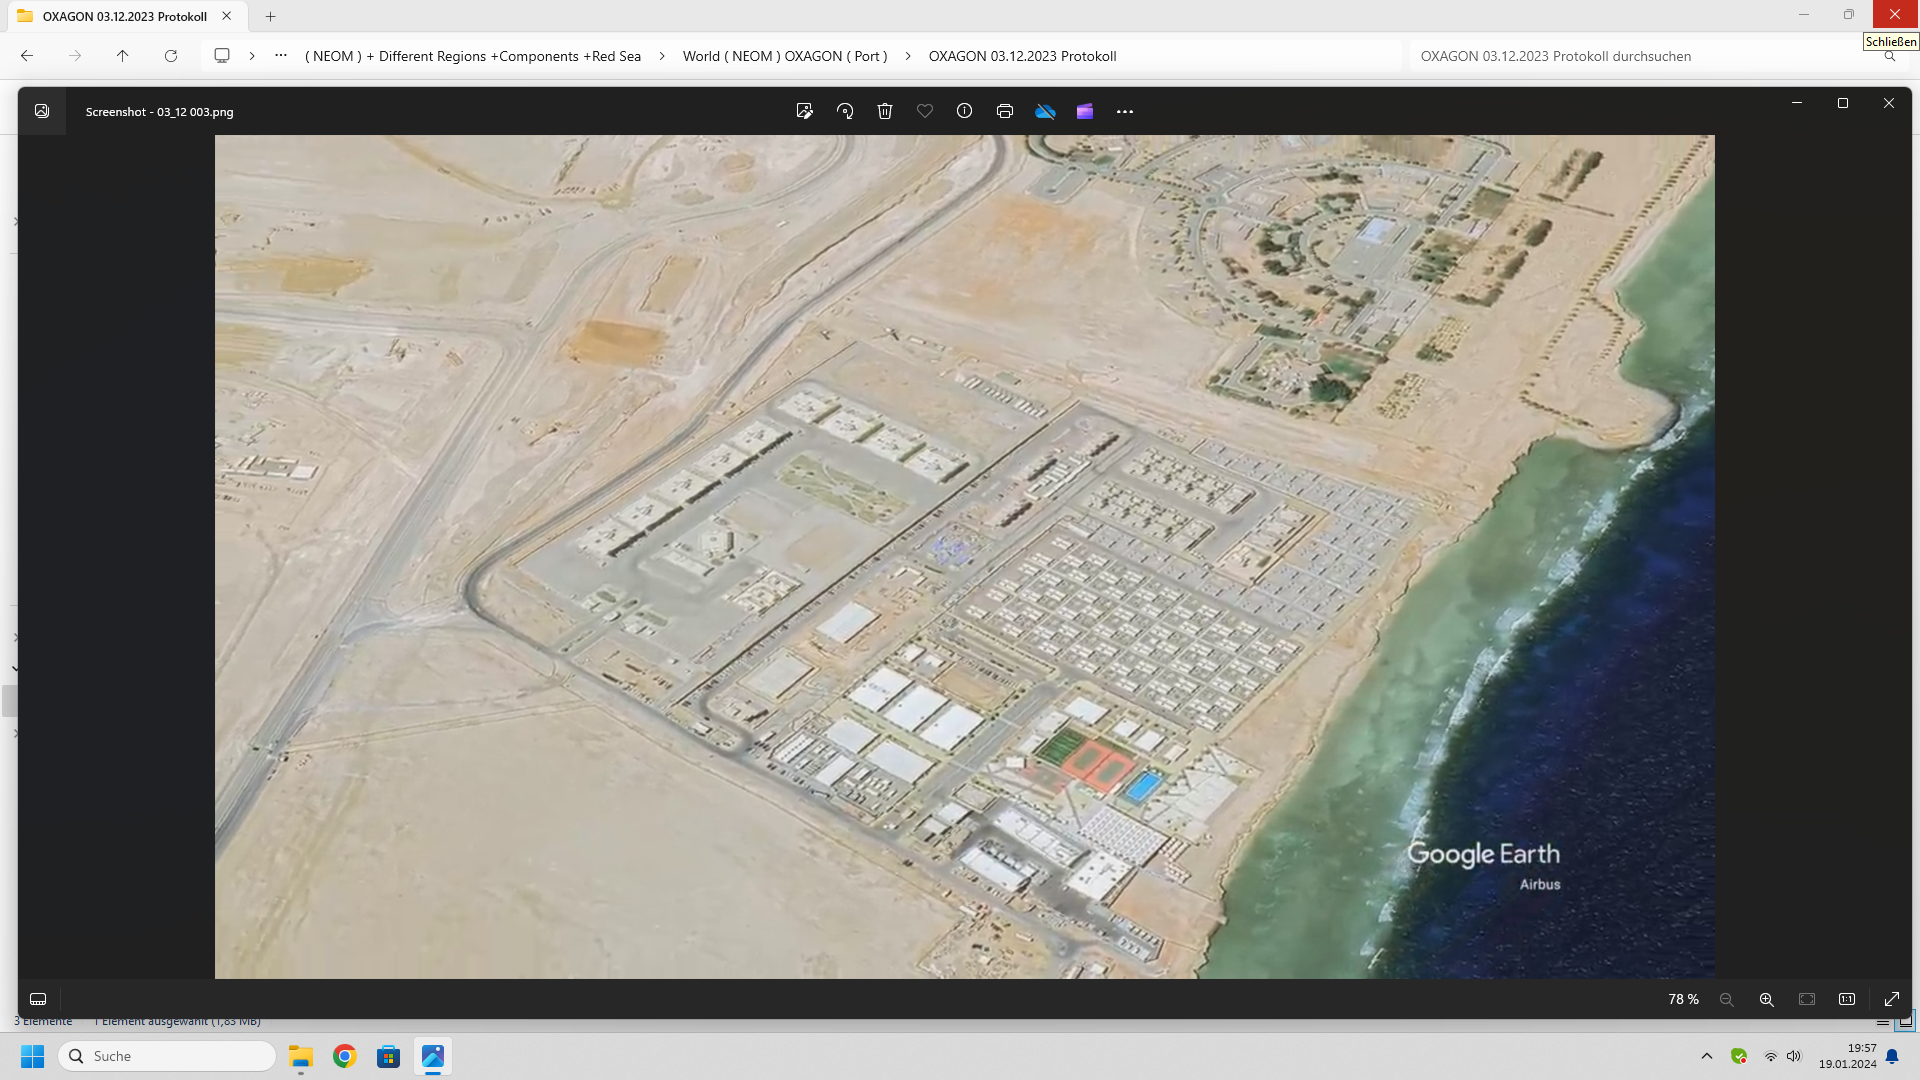Open Microsoft Store from the taskbar
Image resolution: width=1920 pixels, height=1080 pixels.
[389, 1056]
